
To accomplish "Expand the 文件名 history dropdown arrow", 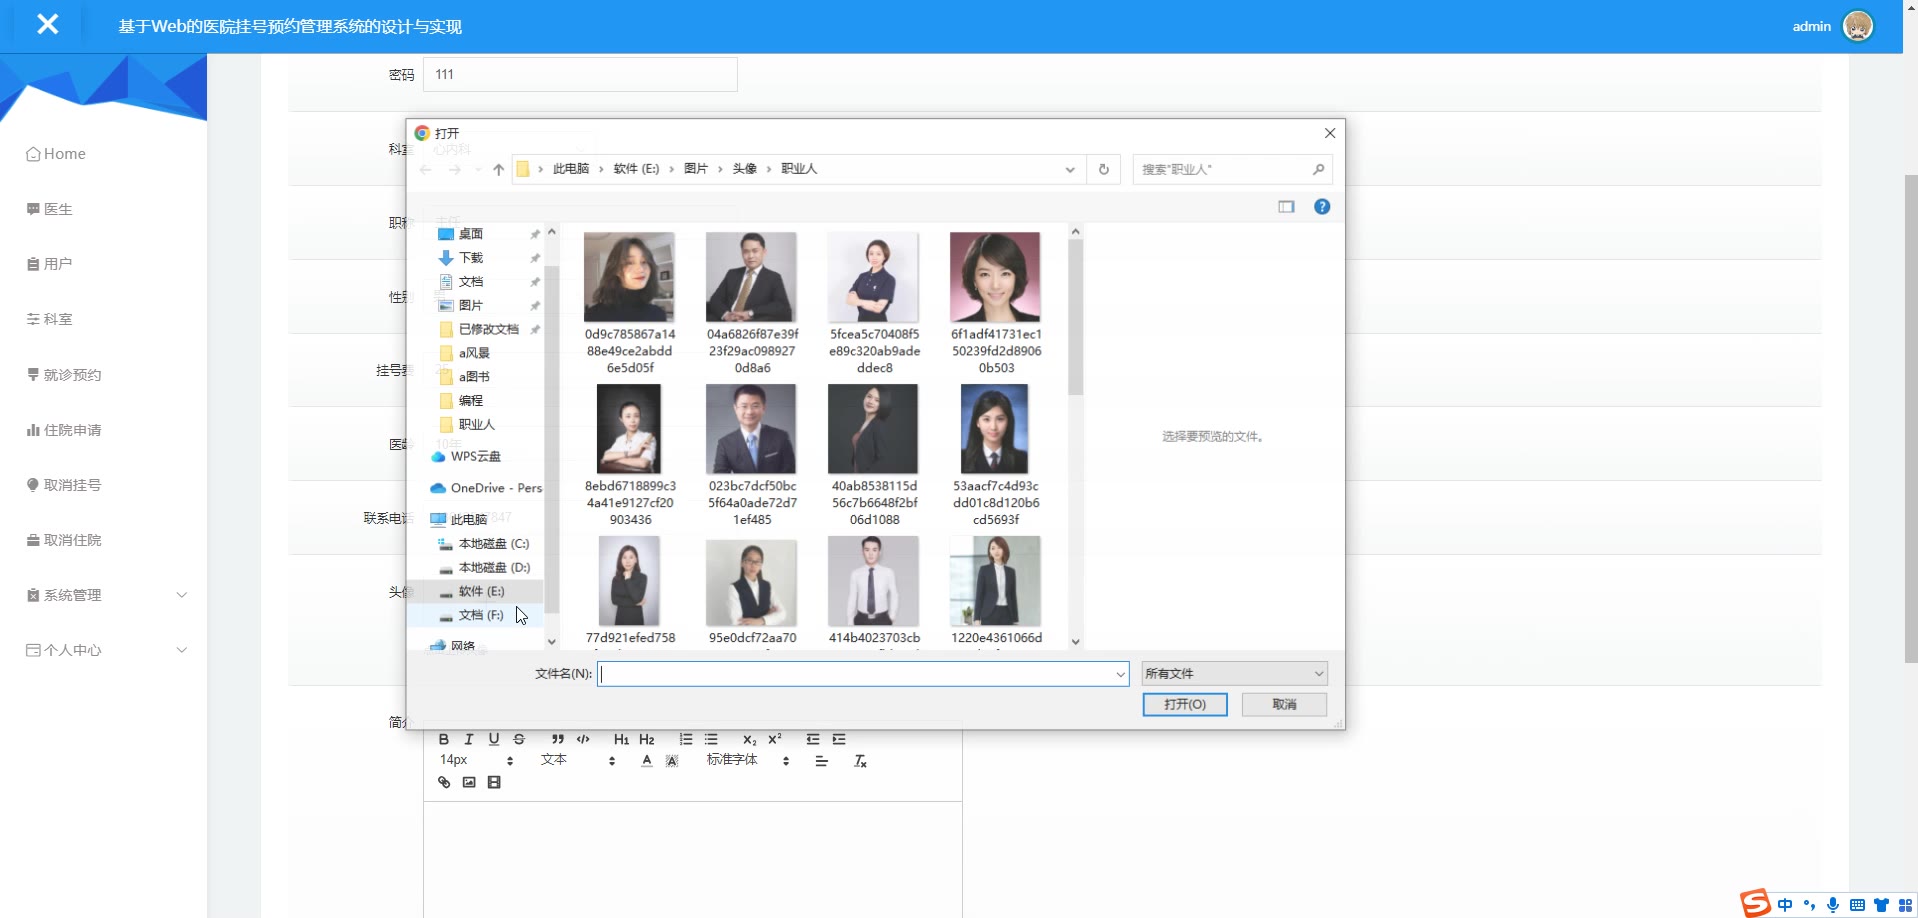I will coord(1120,674).
